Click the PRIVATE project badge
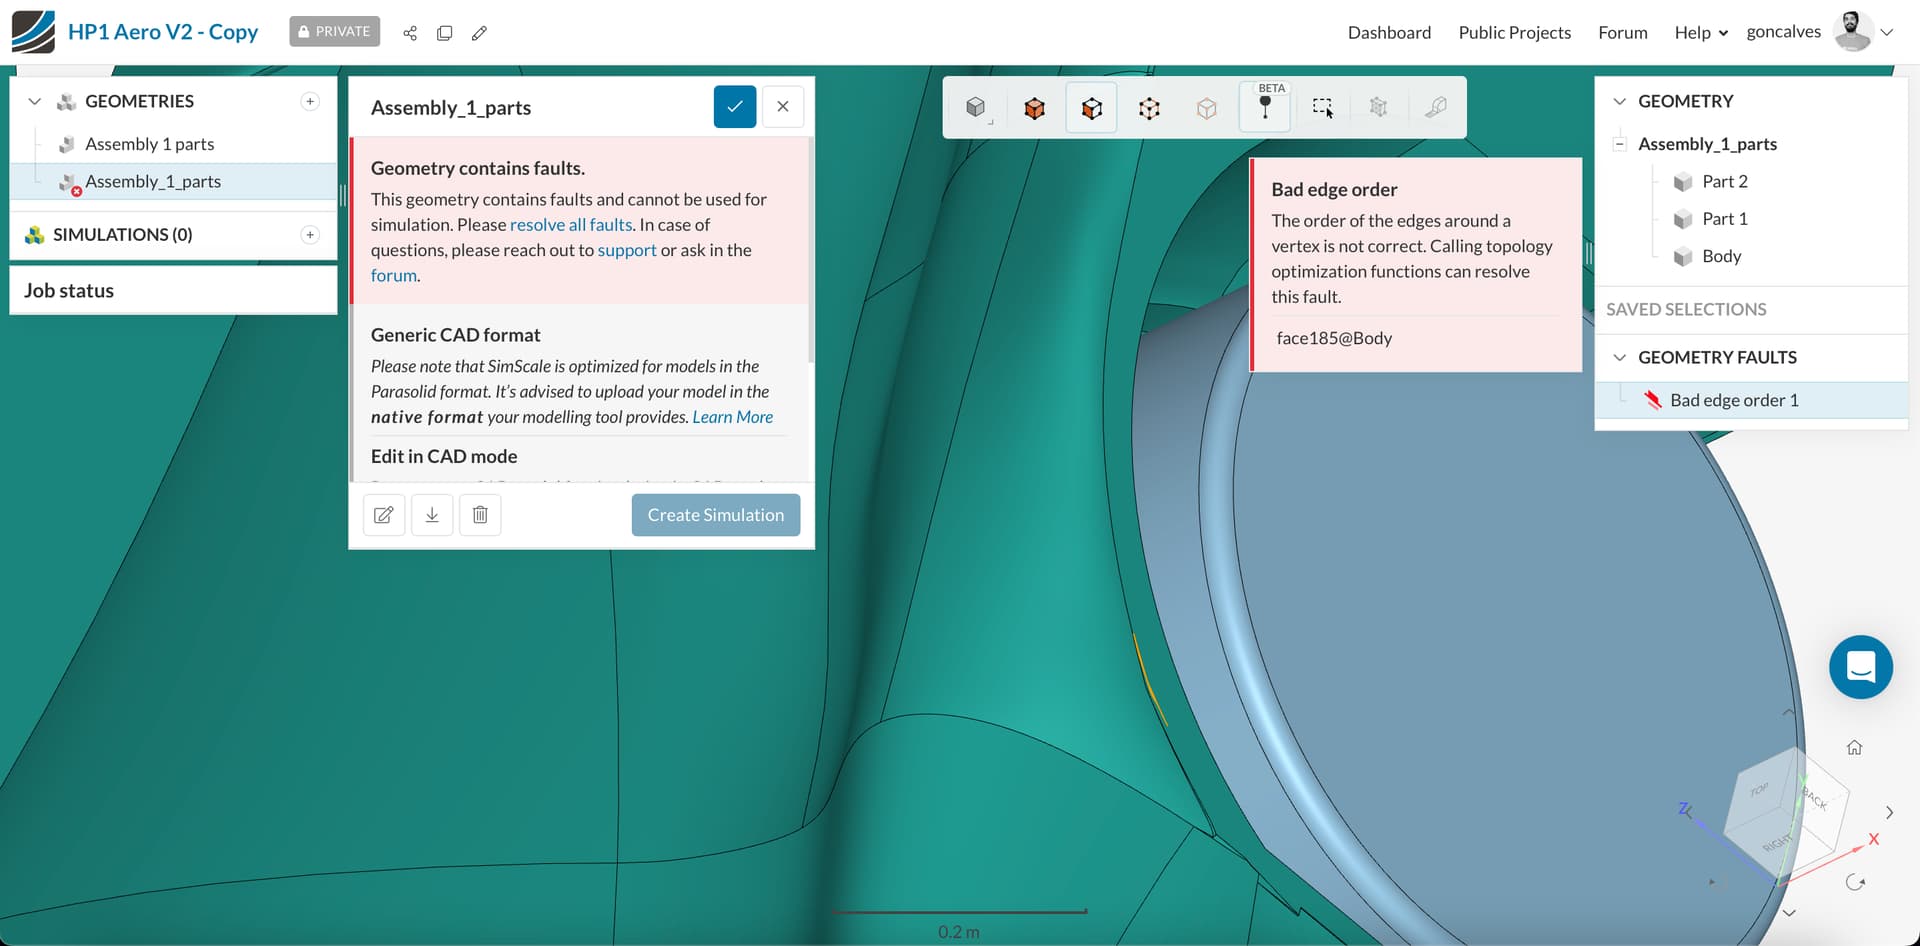The width and height of the screenshot is (1920, 946). (335, 32)
